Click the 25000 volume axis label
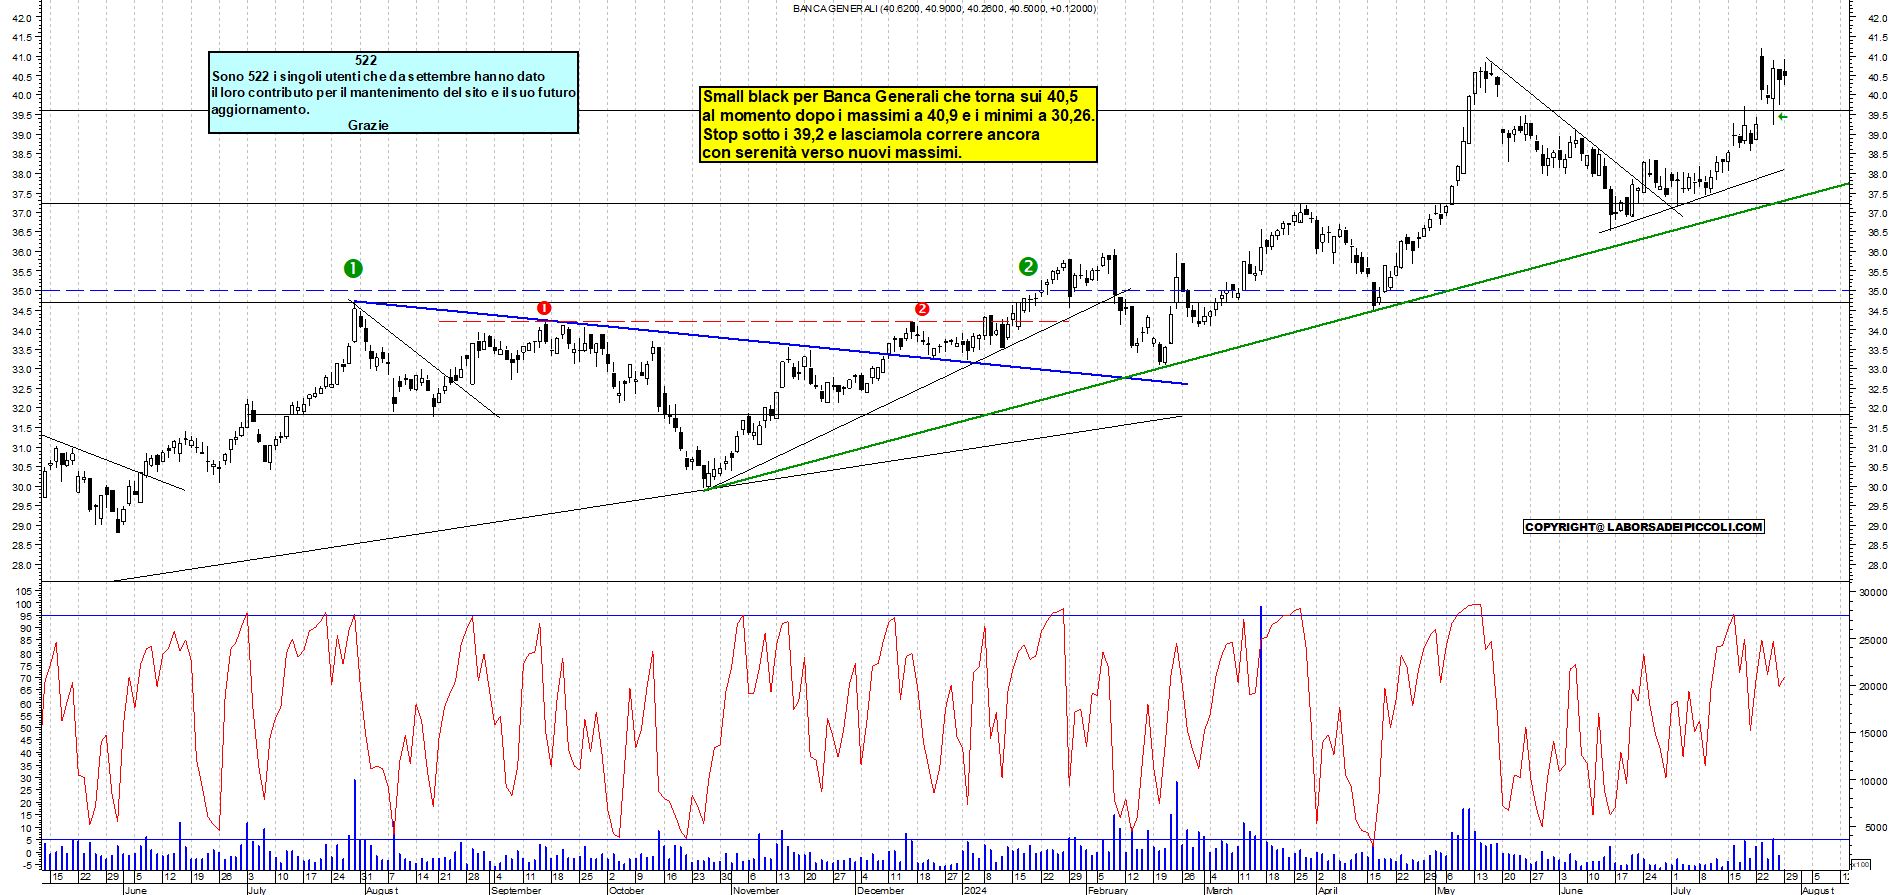This screenshot has width=1890, height=895. pos(1873,640)
